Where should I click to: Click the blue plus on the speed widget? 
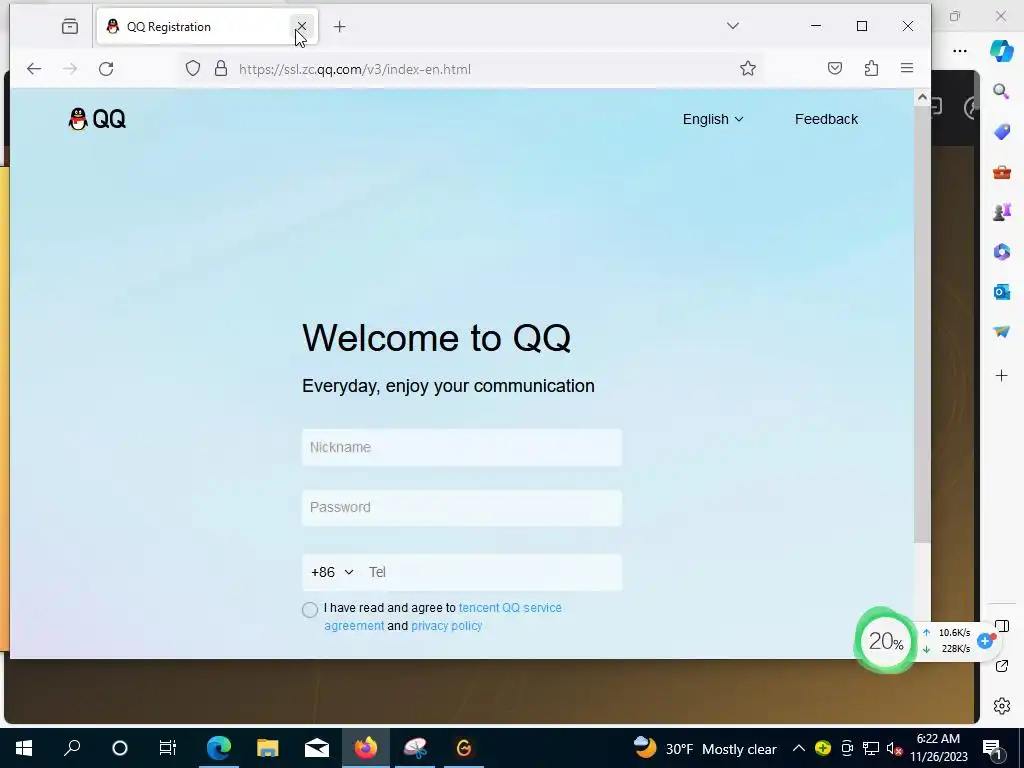tap(985, 641)
